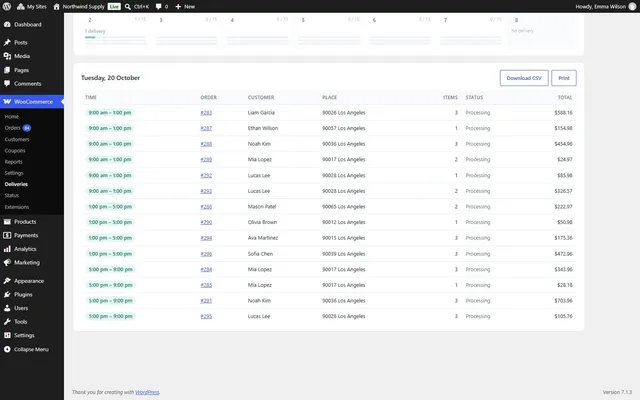This screenshot has width=640, height=400.
Task: Open the WooCommerce Status submenu
Action: coord(12,196)
